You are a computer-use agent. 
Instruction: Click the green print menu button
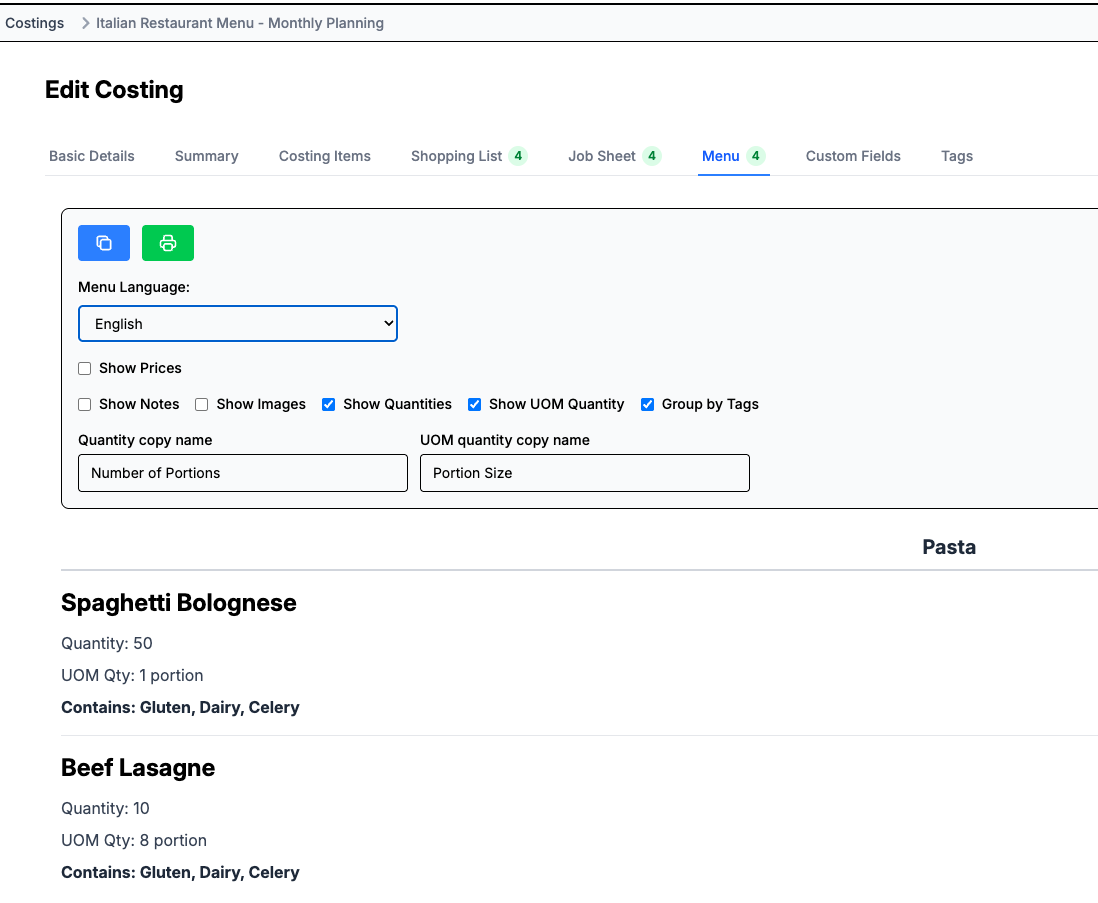coord(168,243)
